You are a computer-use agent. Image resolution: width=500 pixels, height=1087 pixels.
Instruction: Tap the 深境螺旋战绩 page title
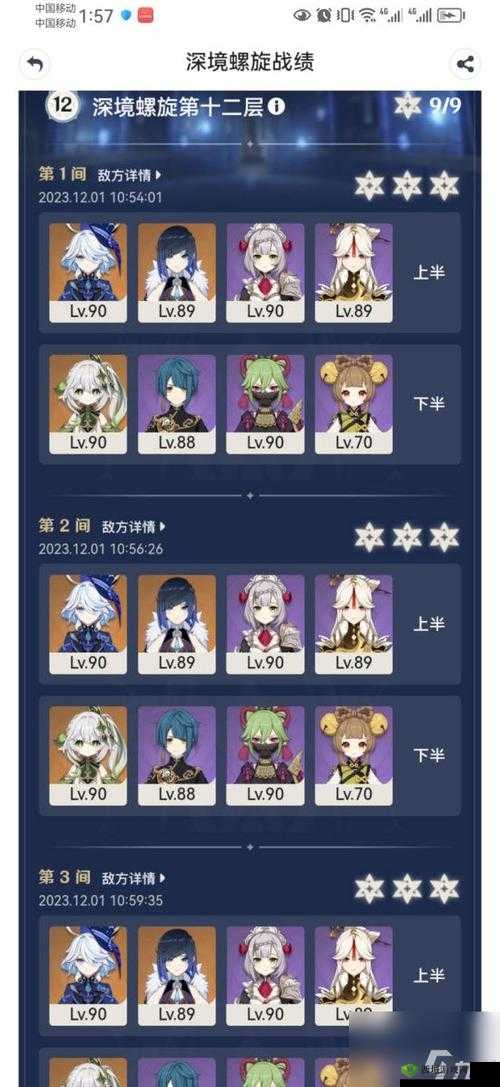point(250,62)
